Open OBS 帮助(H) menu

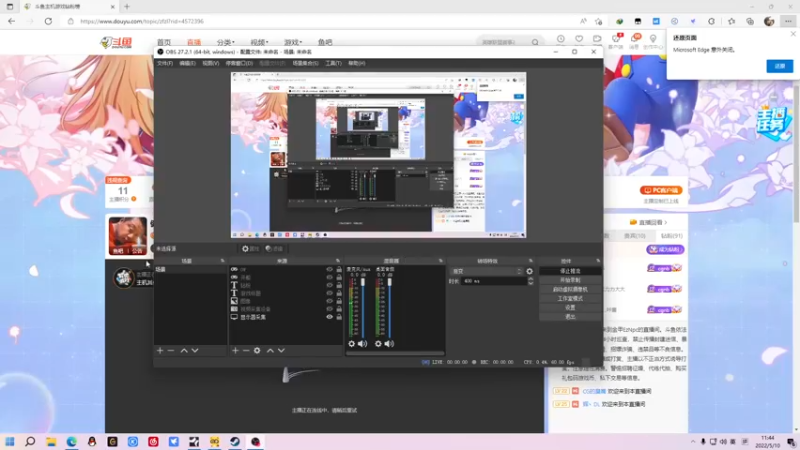pyautogui.click(x=357, y=63)
